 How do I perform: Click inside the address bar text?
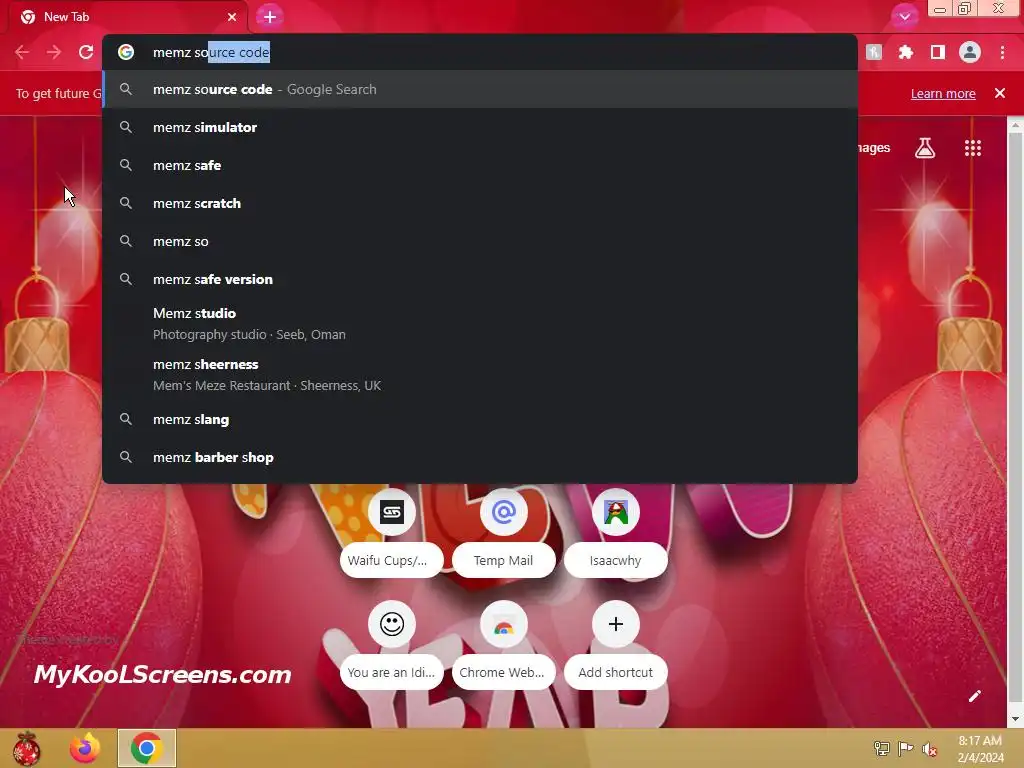211,52
